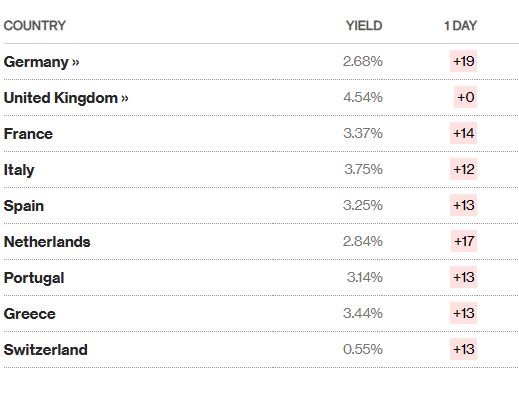Viewport: 519px width, 395px height.
Task: Click the France country row
Action: point(261,134)
